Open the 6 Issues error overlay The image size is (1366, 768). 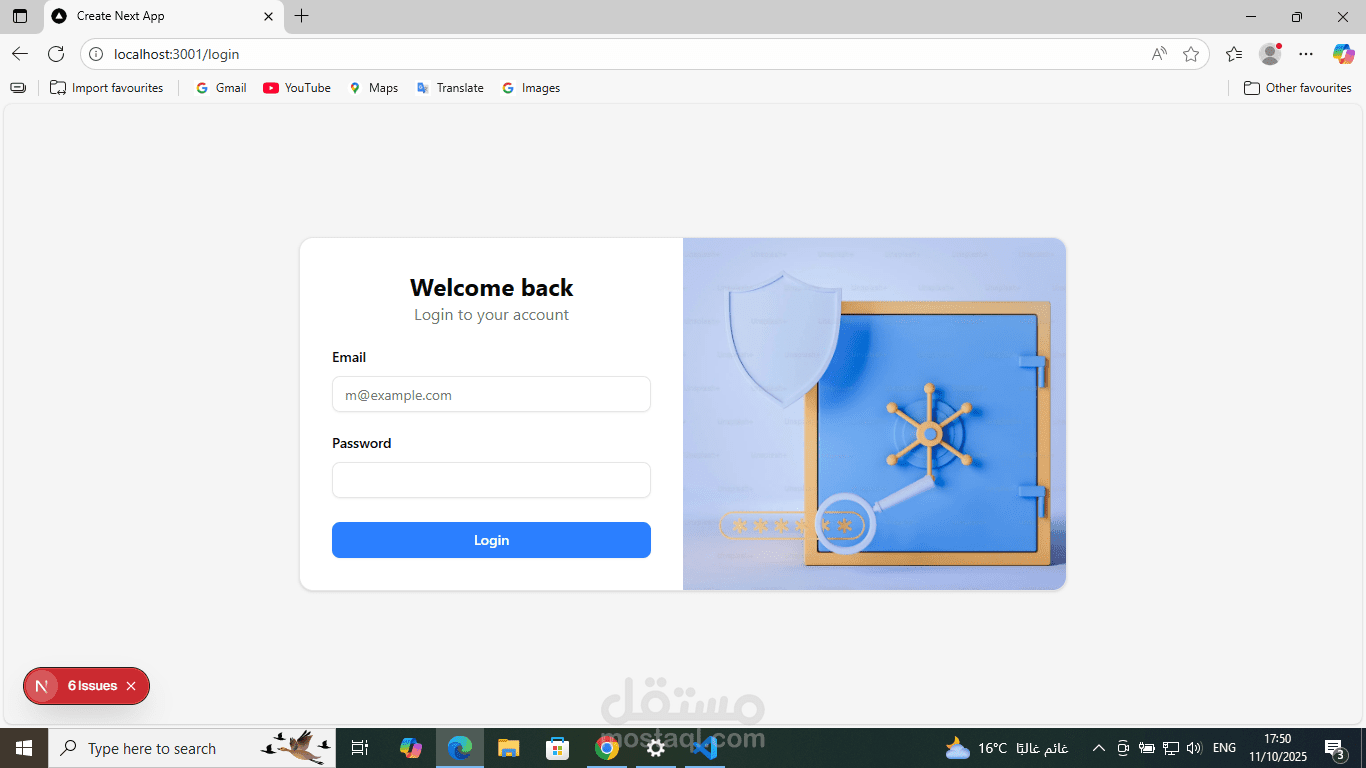[92, 686]
